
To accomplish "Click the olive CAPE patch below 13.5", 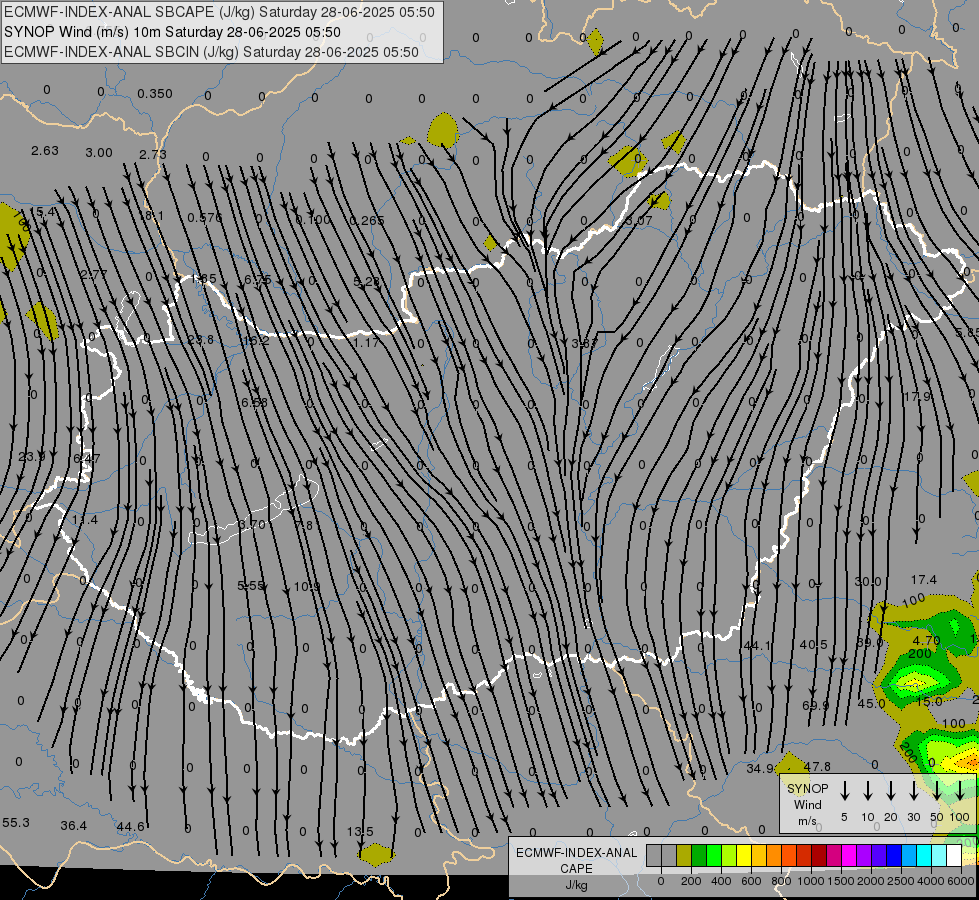I will point(376,854).
